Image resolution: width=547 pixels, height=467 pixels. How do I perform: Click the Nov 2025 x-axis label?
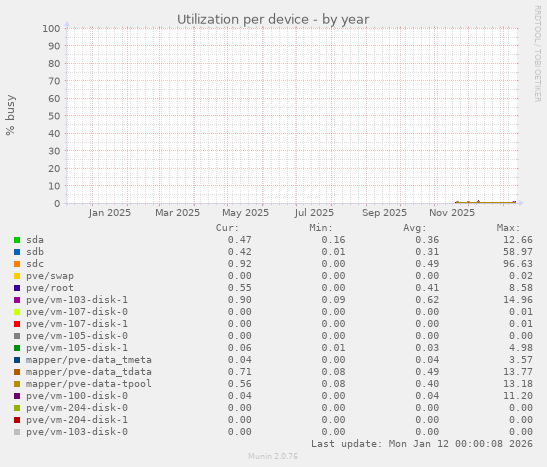click(x=452, y=213)
